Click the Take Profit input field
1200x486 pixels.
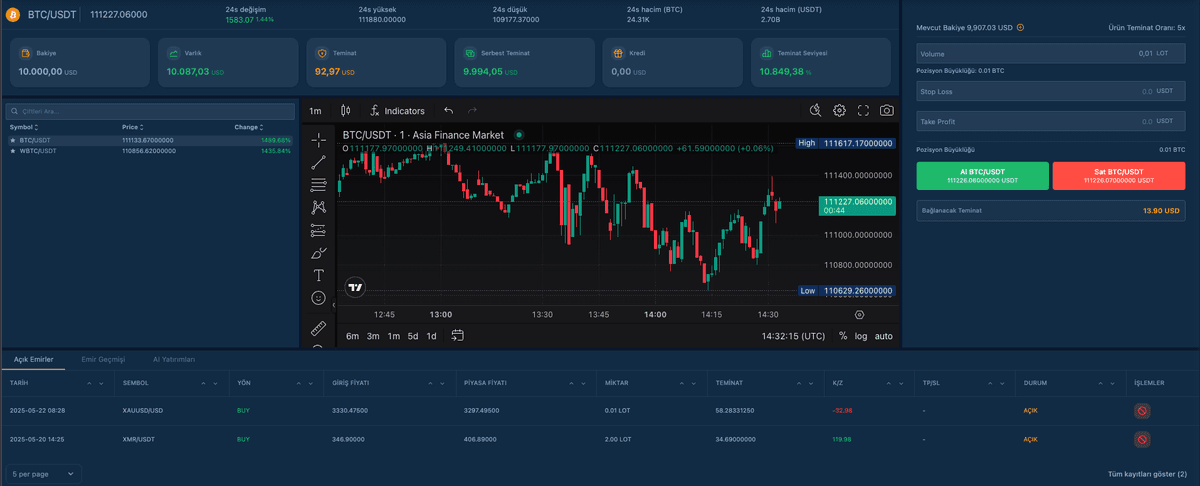[x=1051, y=121]
